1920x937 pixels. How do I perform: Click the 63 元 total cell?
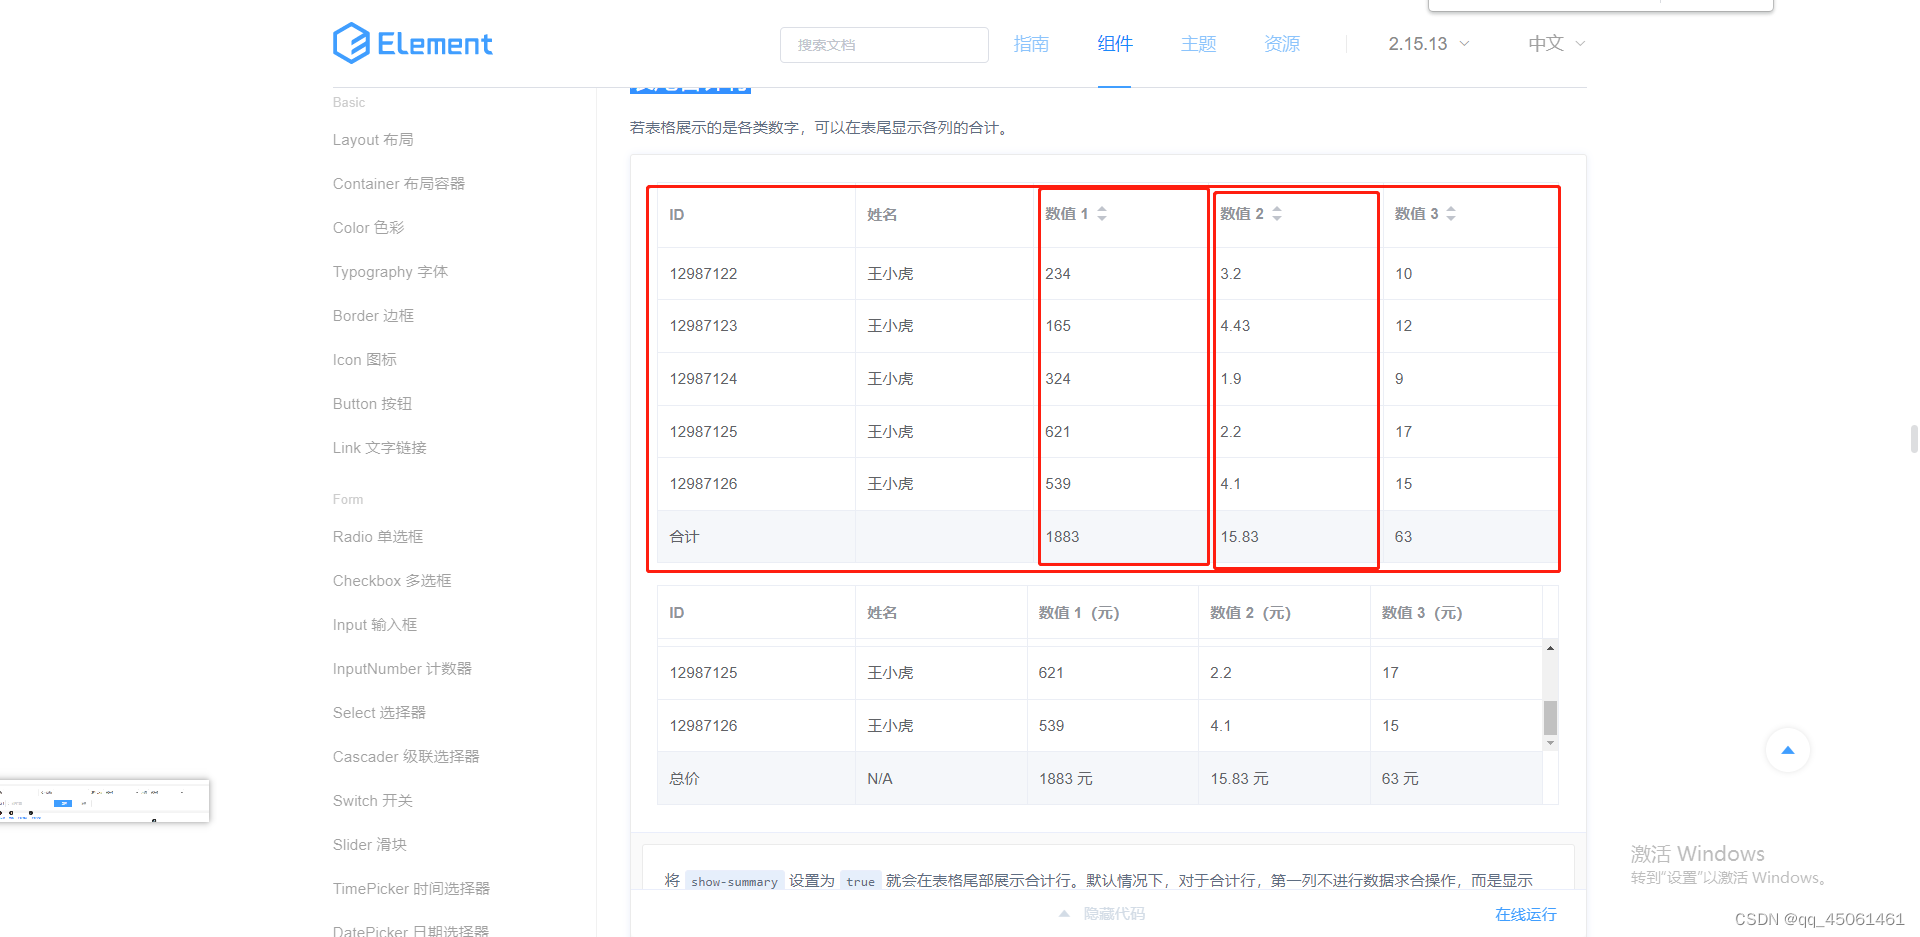click(x=1400, y=779)
